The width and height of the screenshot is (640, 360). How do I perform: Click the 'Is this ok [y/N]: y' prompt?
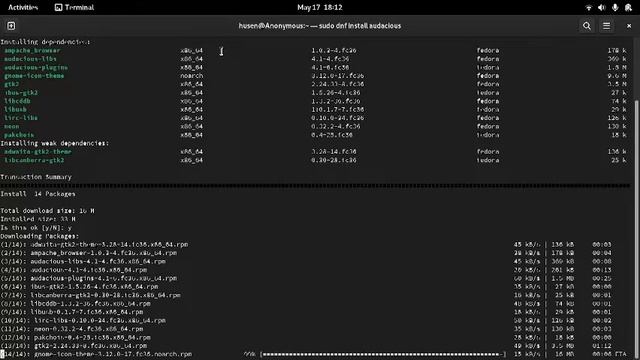(36, 228)
